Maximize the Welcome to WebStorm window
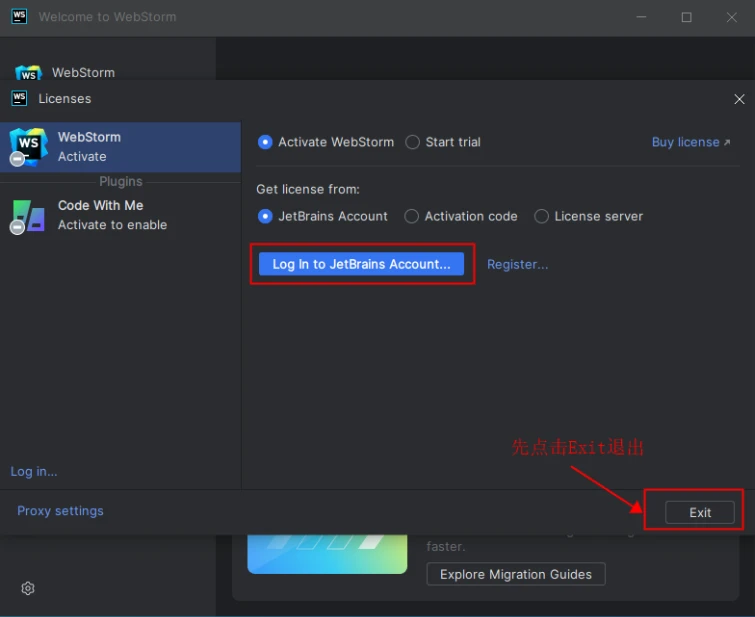 (687, 17)
